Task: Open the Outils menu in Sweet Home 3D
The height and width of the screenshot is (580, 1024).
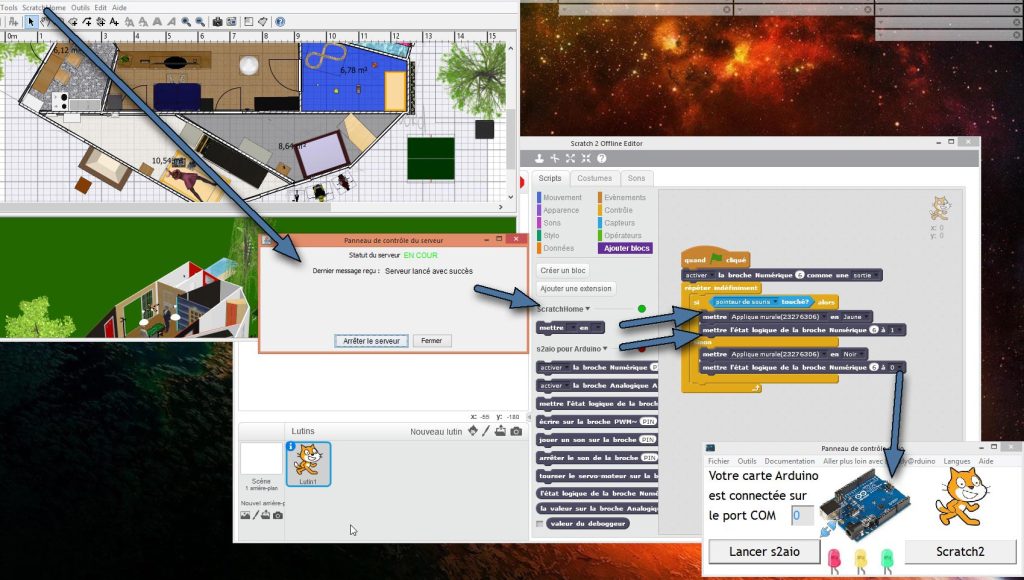Action: click(80, 7)
